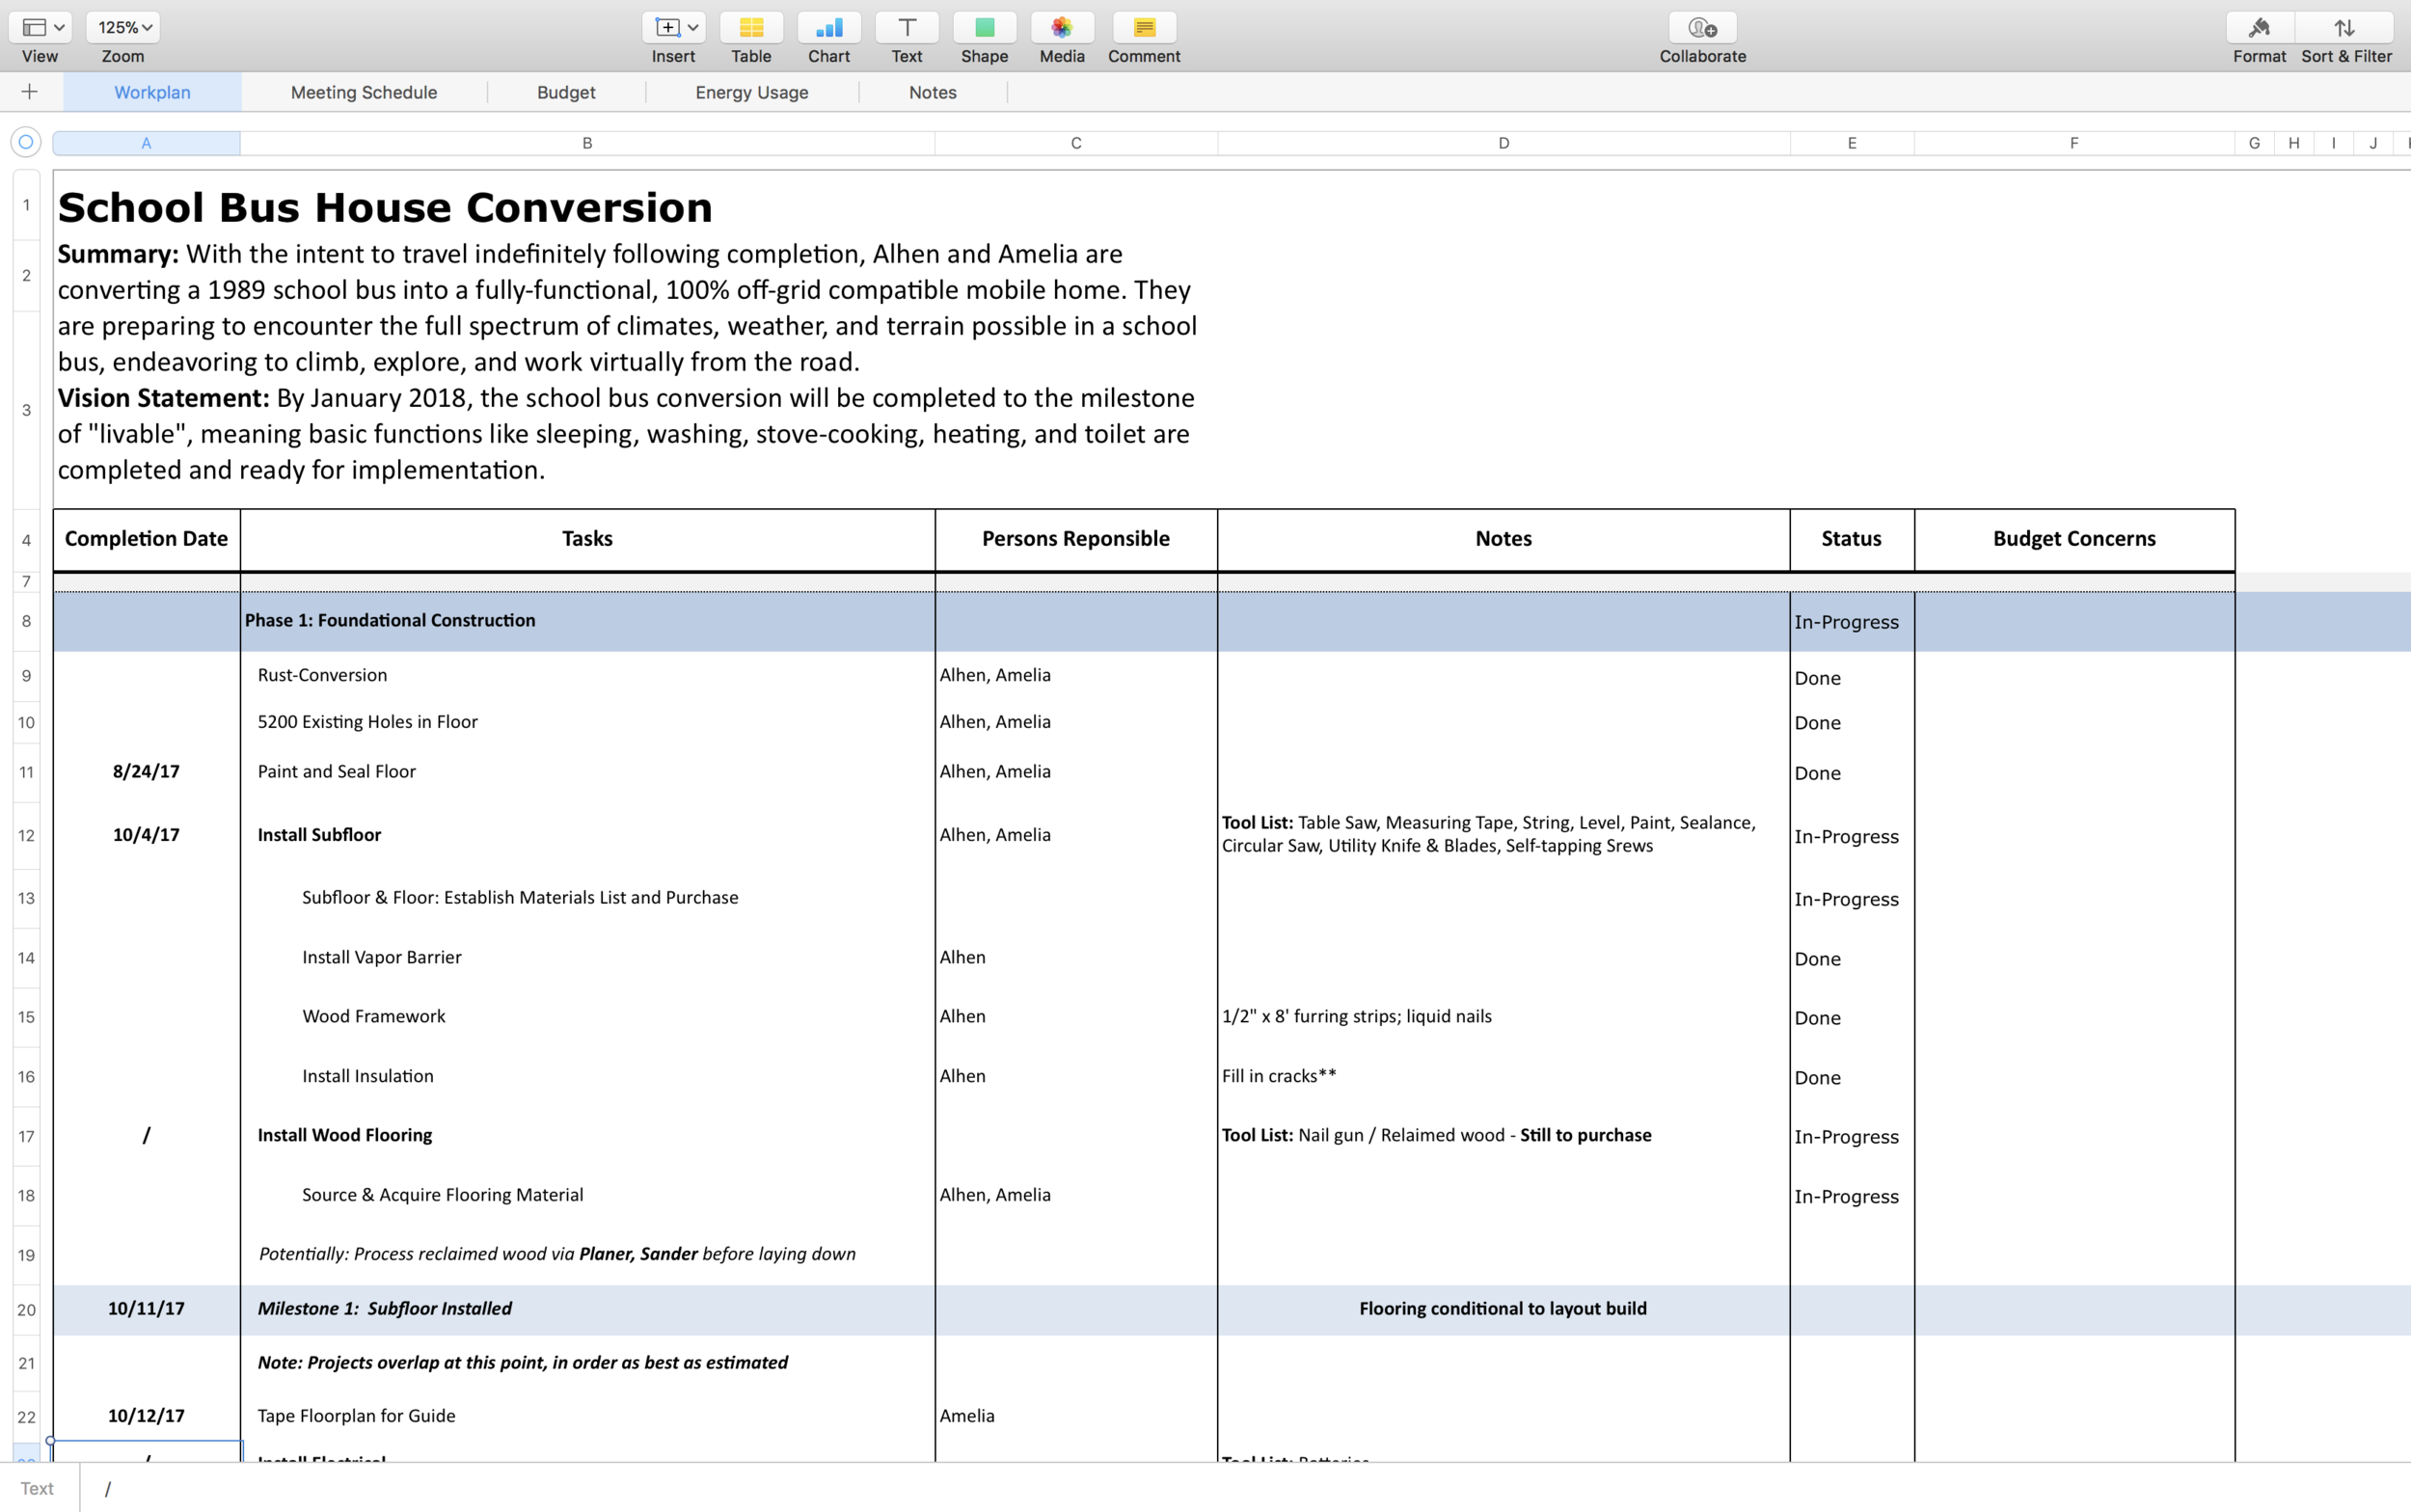Screen dimensions: 2411x1512
Task: Select Status cell for Install Subfloor row
Action: pos(1852,836)
